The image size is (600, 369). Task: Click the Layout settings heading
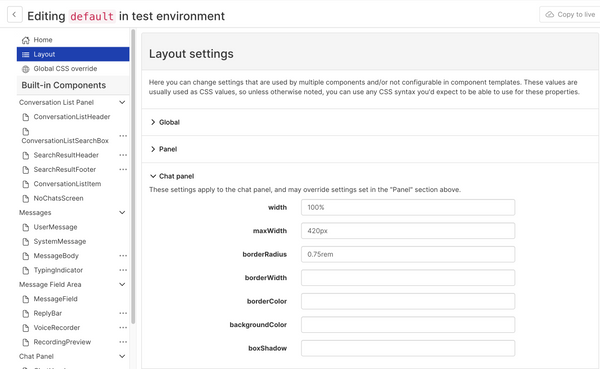191,54
